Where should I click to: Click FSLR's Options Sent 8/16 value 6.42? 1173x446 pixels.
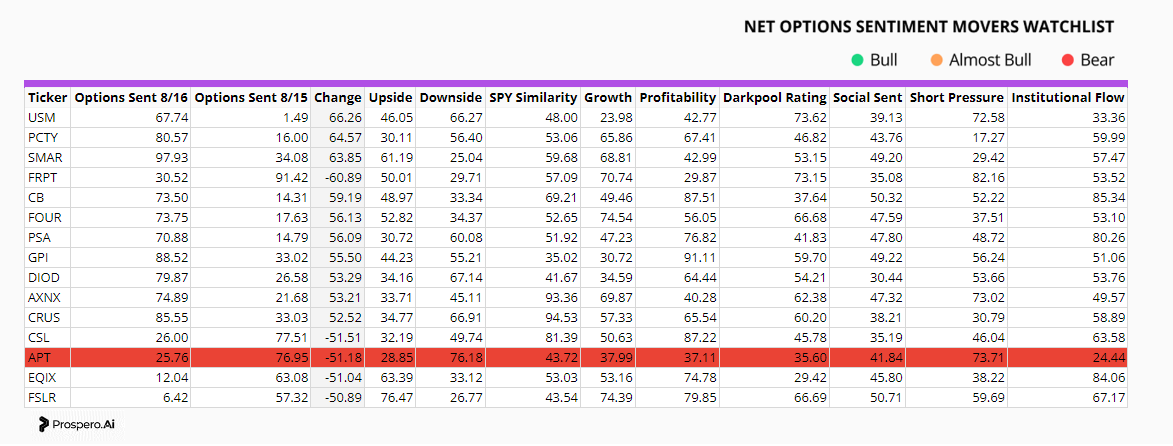175,397
